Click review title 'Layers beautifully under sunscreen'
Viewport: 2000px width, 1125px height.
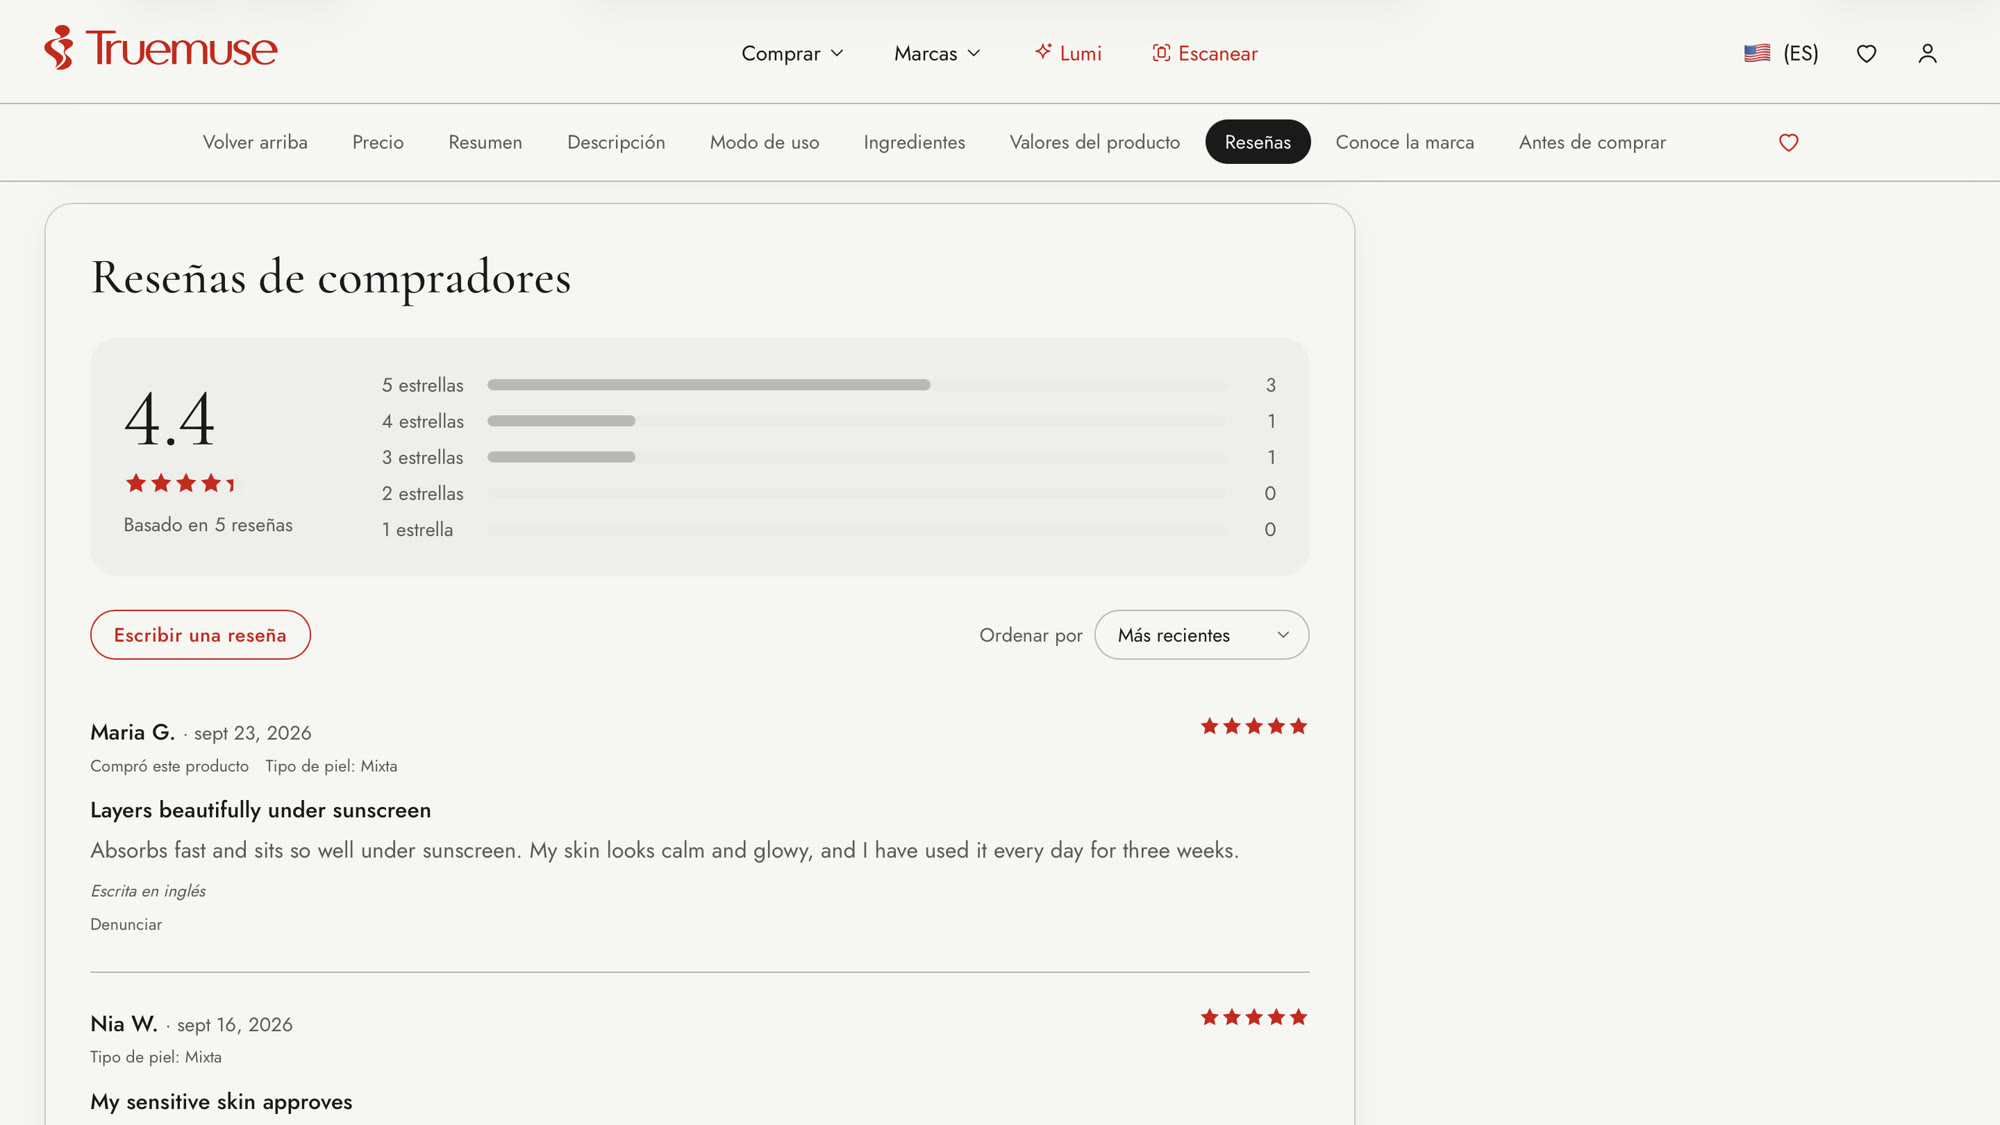[261, 810]
